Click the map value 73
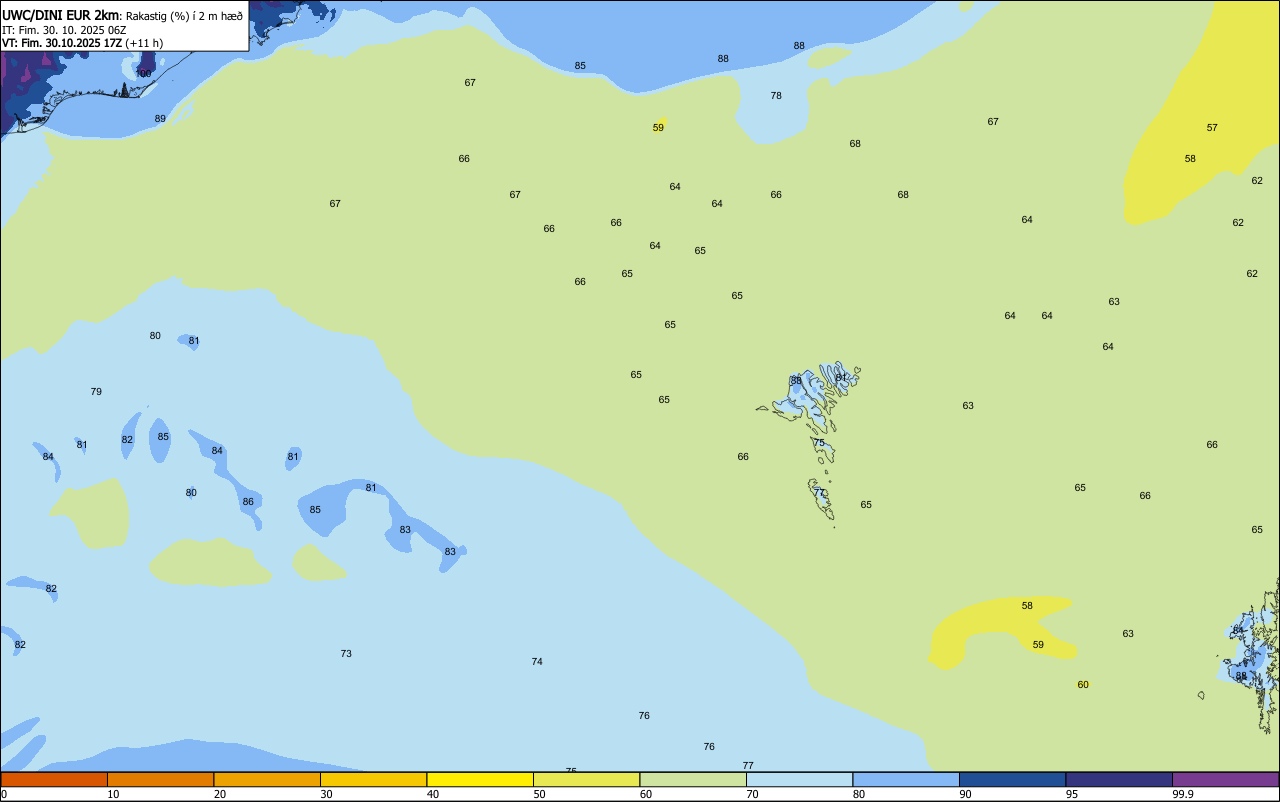Viewport: 1280px width, 802px height. (346, 654)
